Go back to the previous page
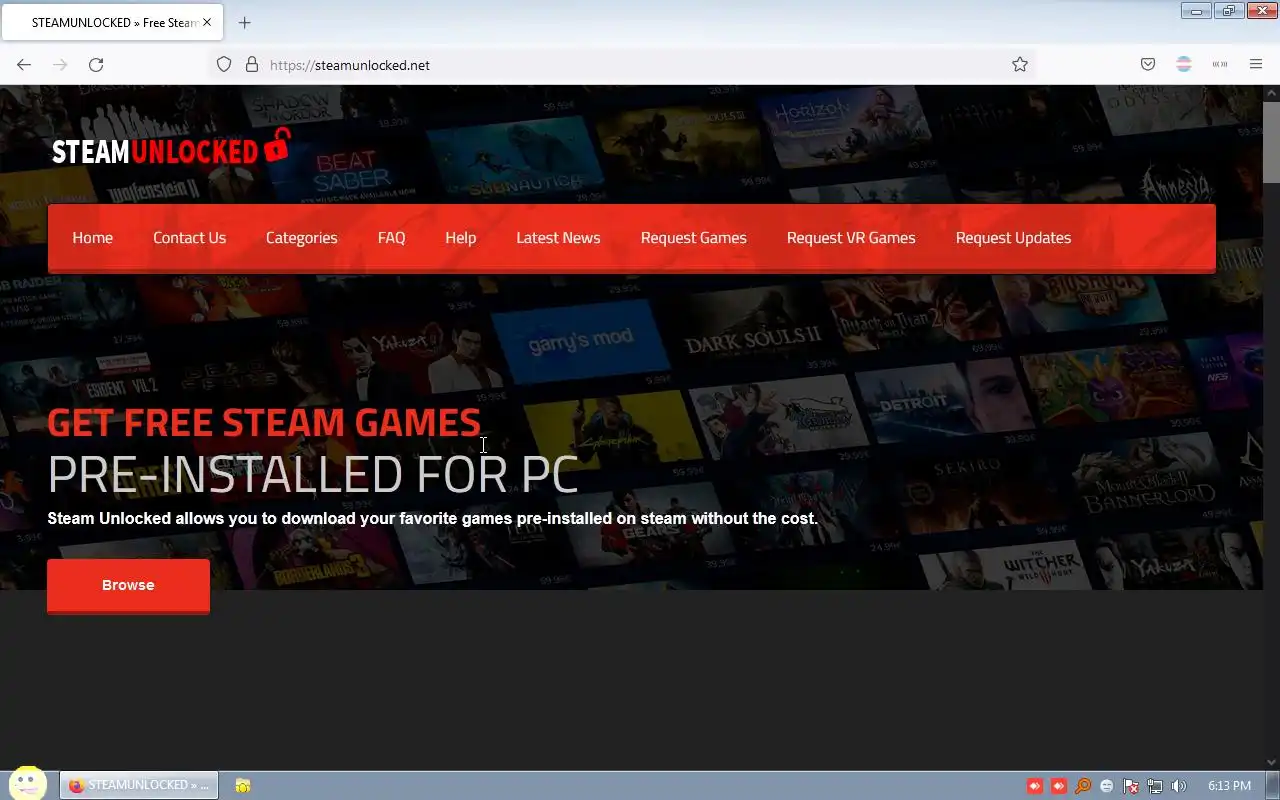This screenshot has width=1280, height=800. tap(24, 65)
